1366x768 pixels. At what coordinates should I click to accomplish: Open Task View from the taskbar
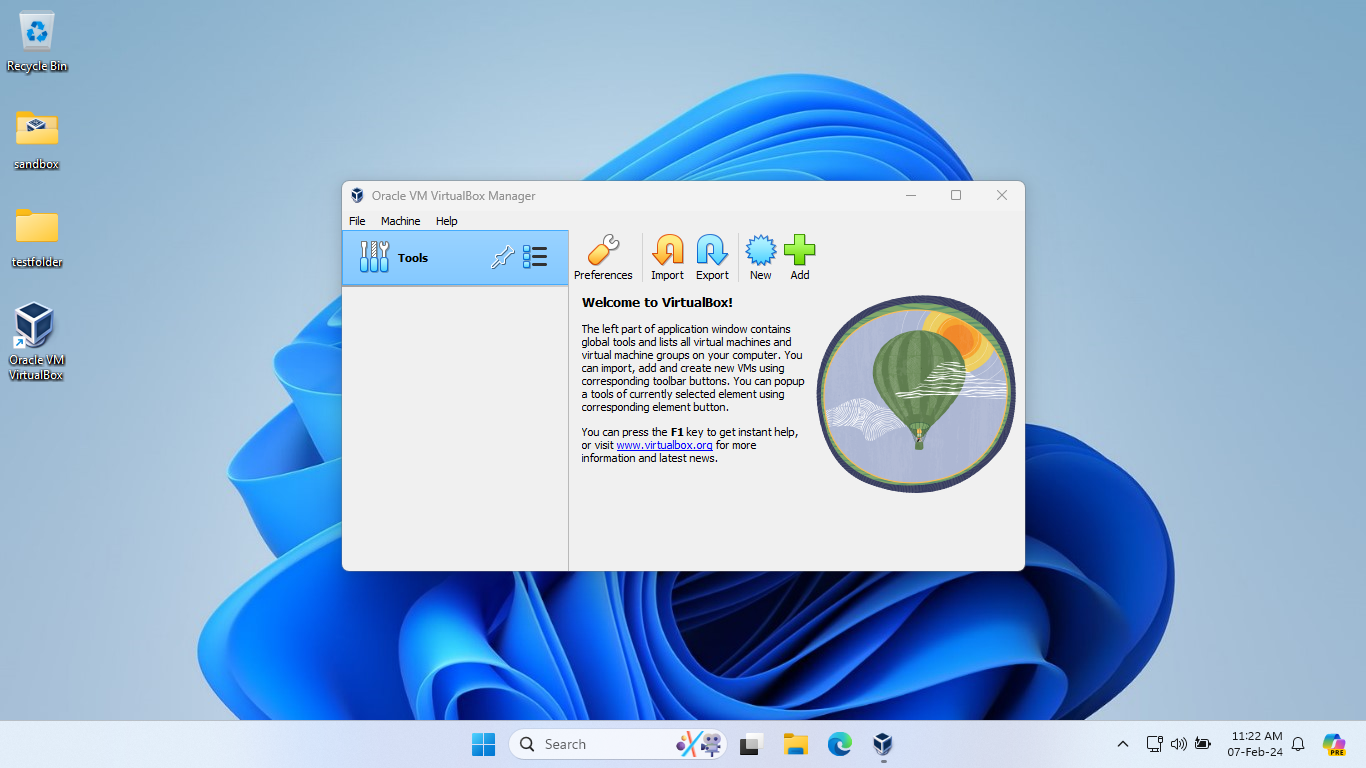(752, 744)
